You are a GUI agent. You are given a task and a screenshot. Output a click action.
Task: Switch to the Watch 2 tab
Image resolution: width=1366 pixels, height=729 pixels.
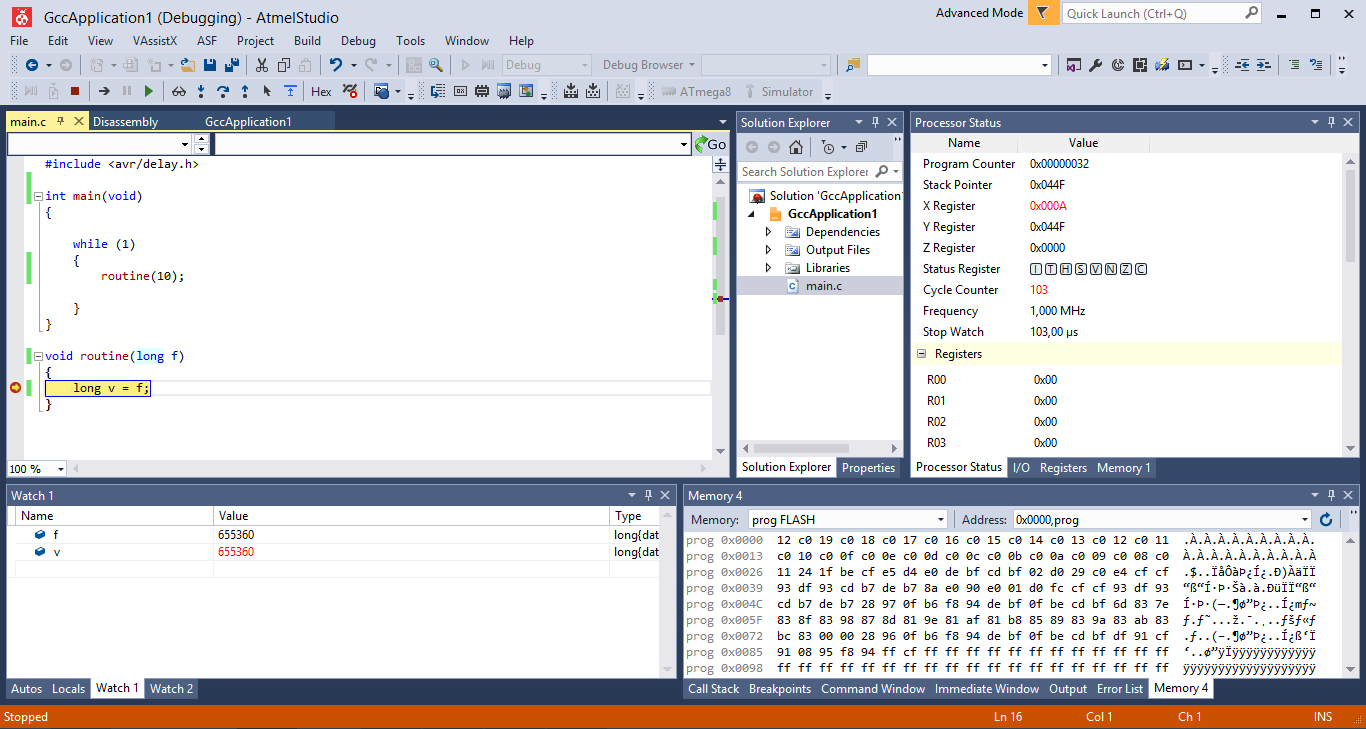(x=171, y=688)
